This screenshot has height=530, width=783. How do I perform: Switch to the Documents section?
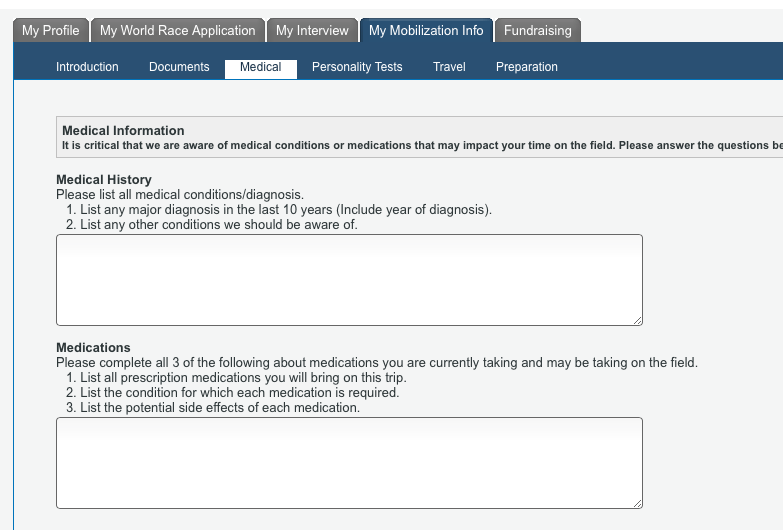[179, 67]
